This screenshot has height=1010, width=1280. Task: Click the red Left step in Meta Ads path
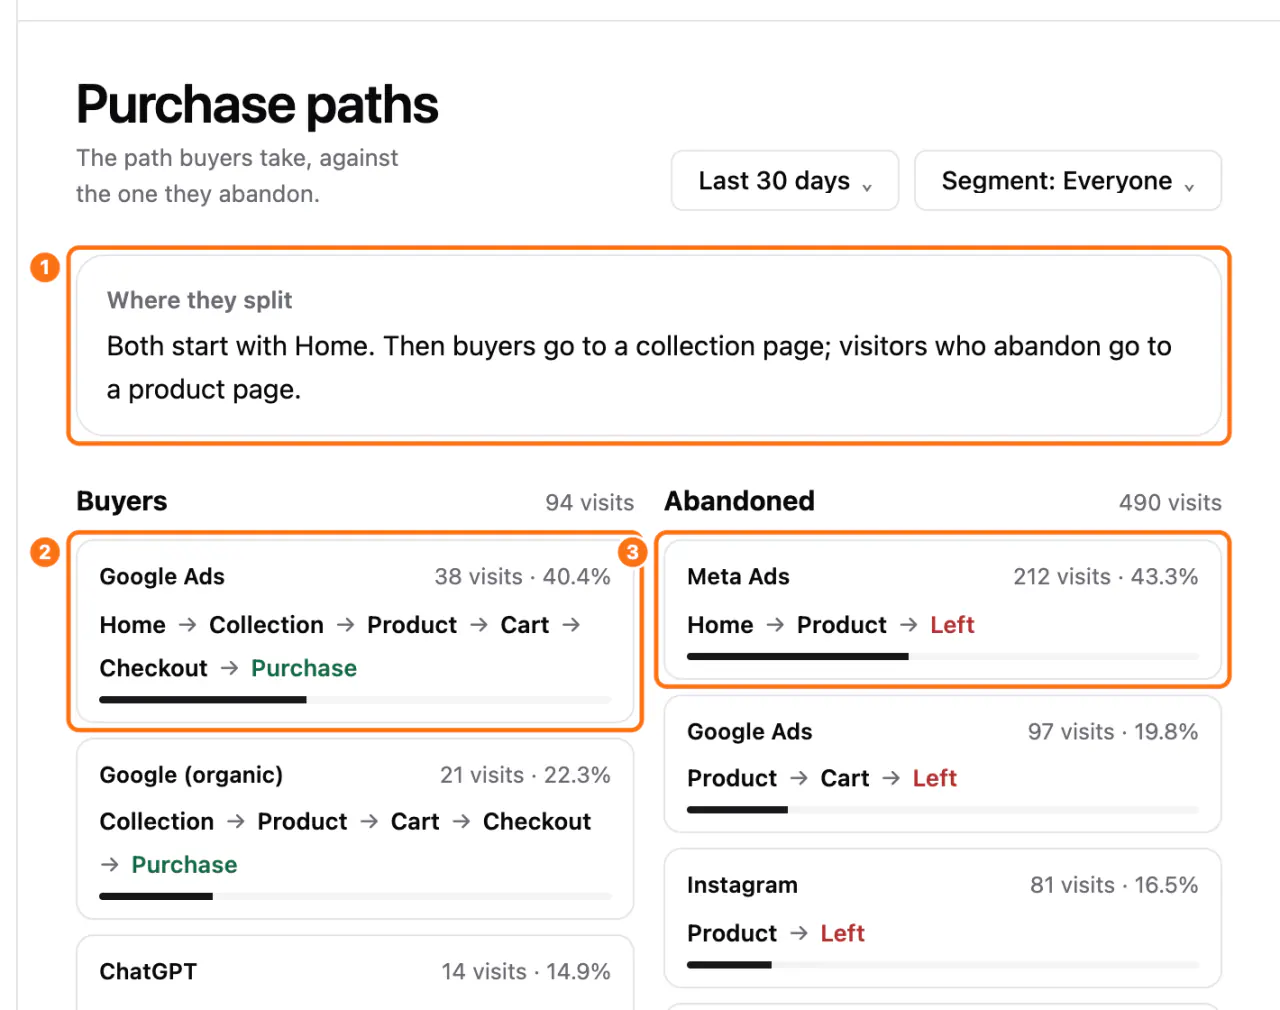(x=952, y=625)
